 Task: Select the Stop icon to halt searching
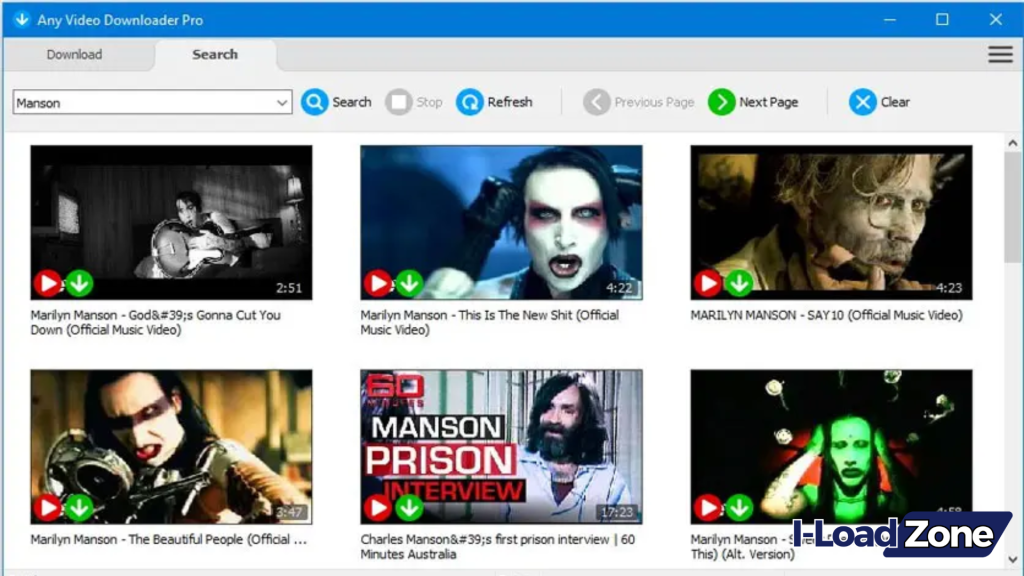coord(396,102)
